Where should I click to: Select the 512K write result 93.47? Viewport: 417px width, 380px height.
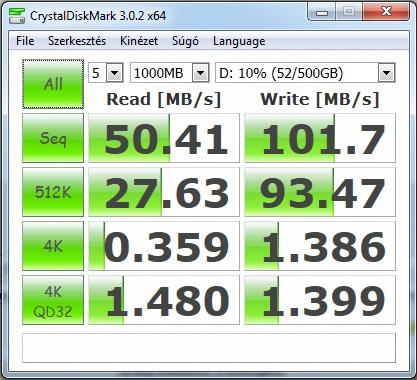pyautogui.click(x=320, y=192)
